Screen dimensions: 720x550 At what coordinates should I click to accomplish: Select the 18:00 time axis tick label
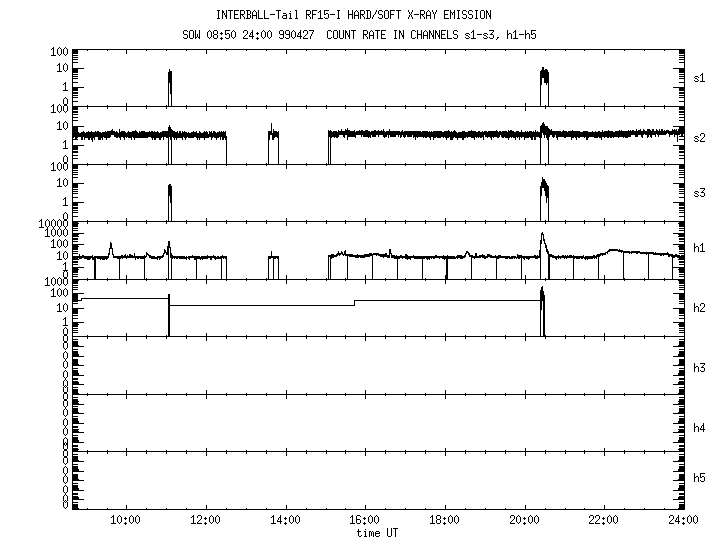coord(444,521)
